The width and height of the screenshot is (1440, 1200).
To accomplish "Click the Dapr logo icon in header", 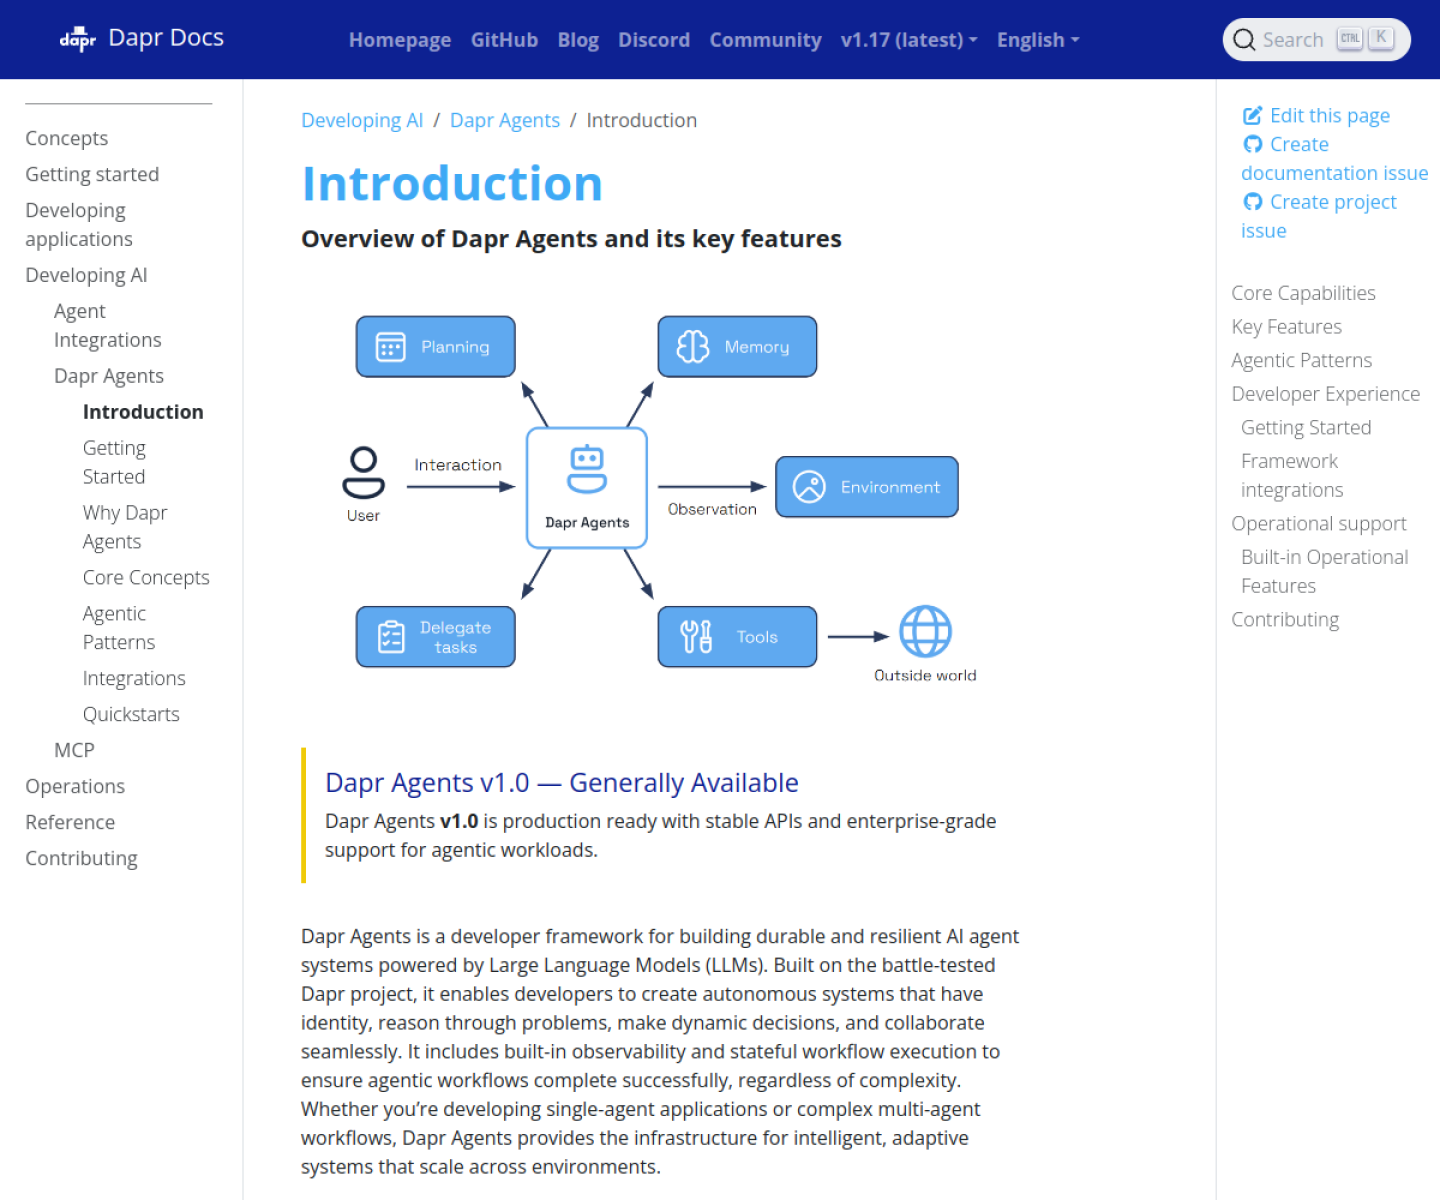I will click(78, 40).
